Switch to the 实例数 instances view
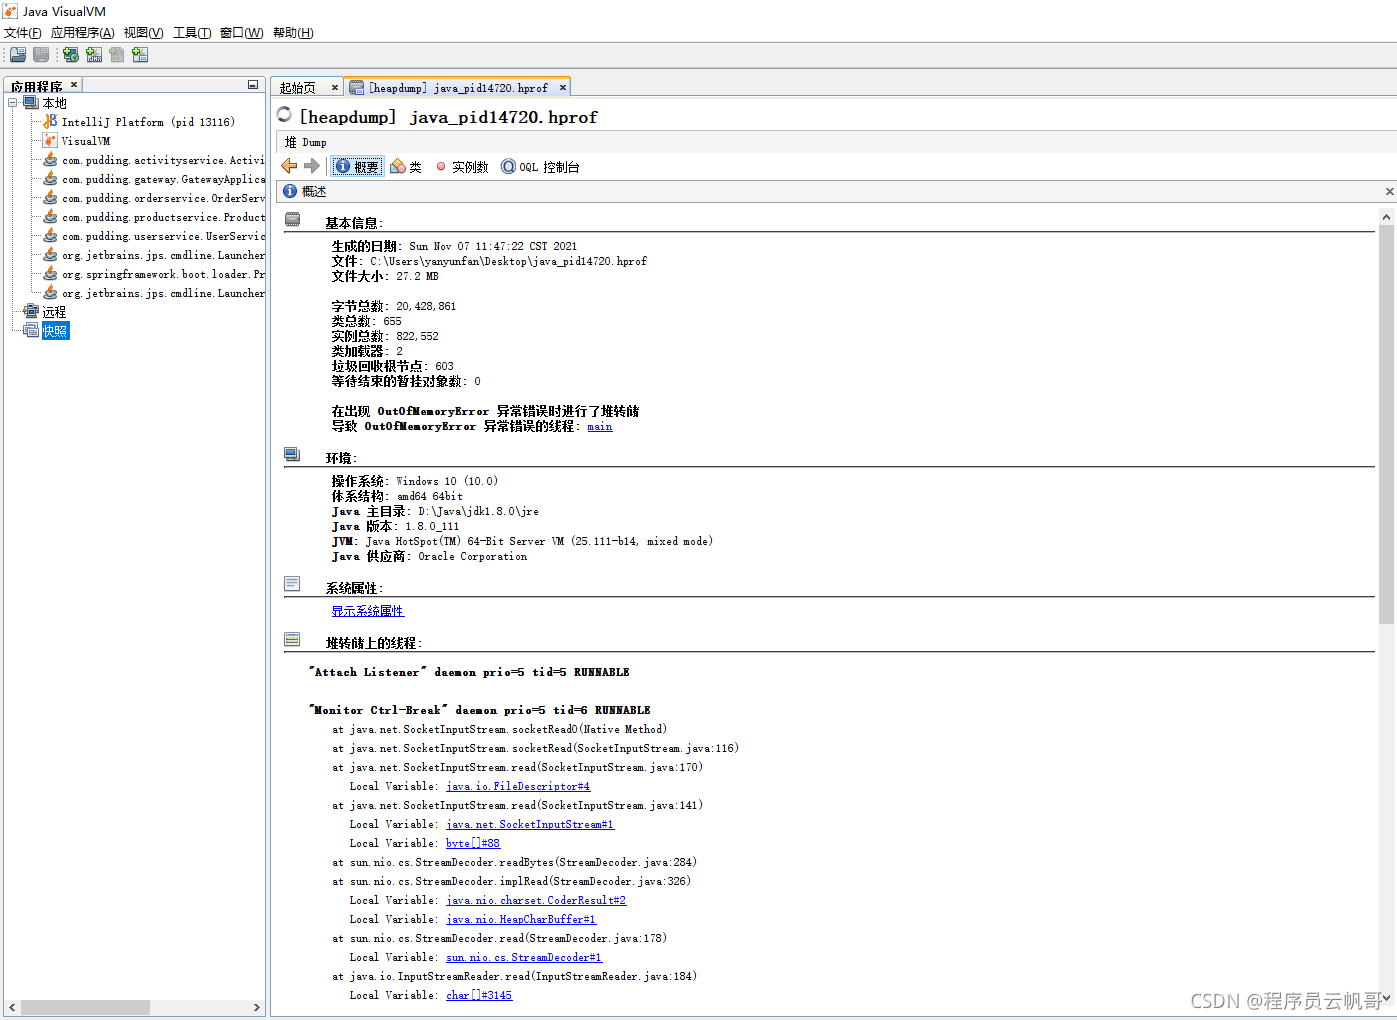Image resolution: width=1397 pixels, height=1020 pixels. click(462, 167)
